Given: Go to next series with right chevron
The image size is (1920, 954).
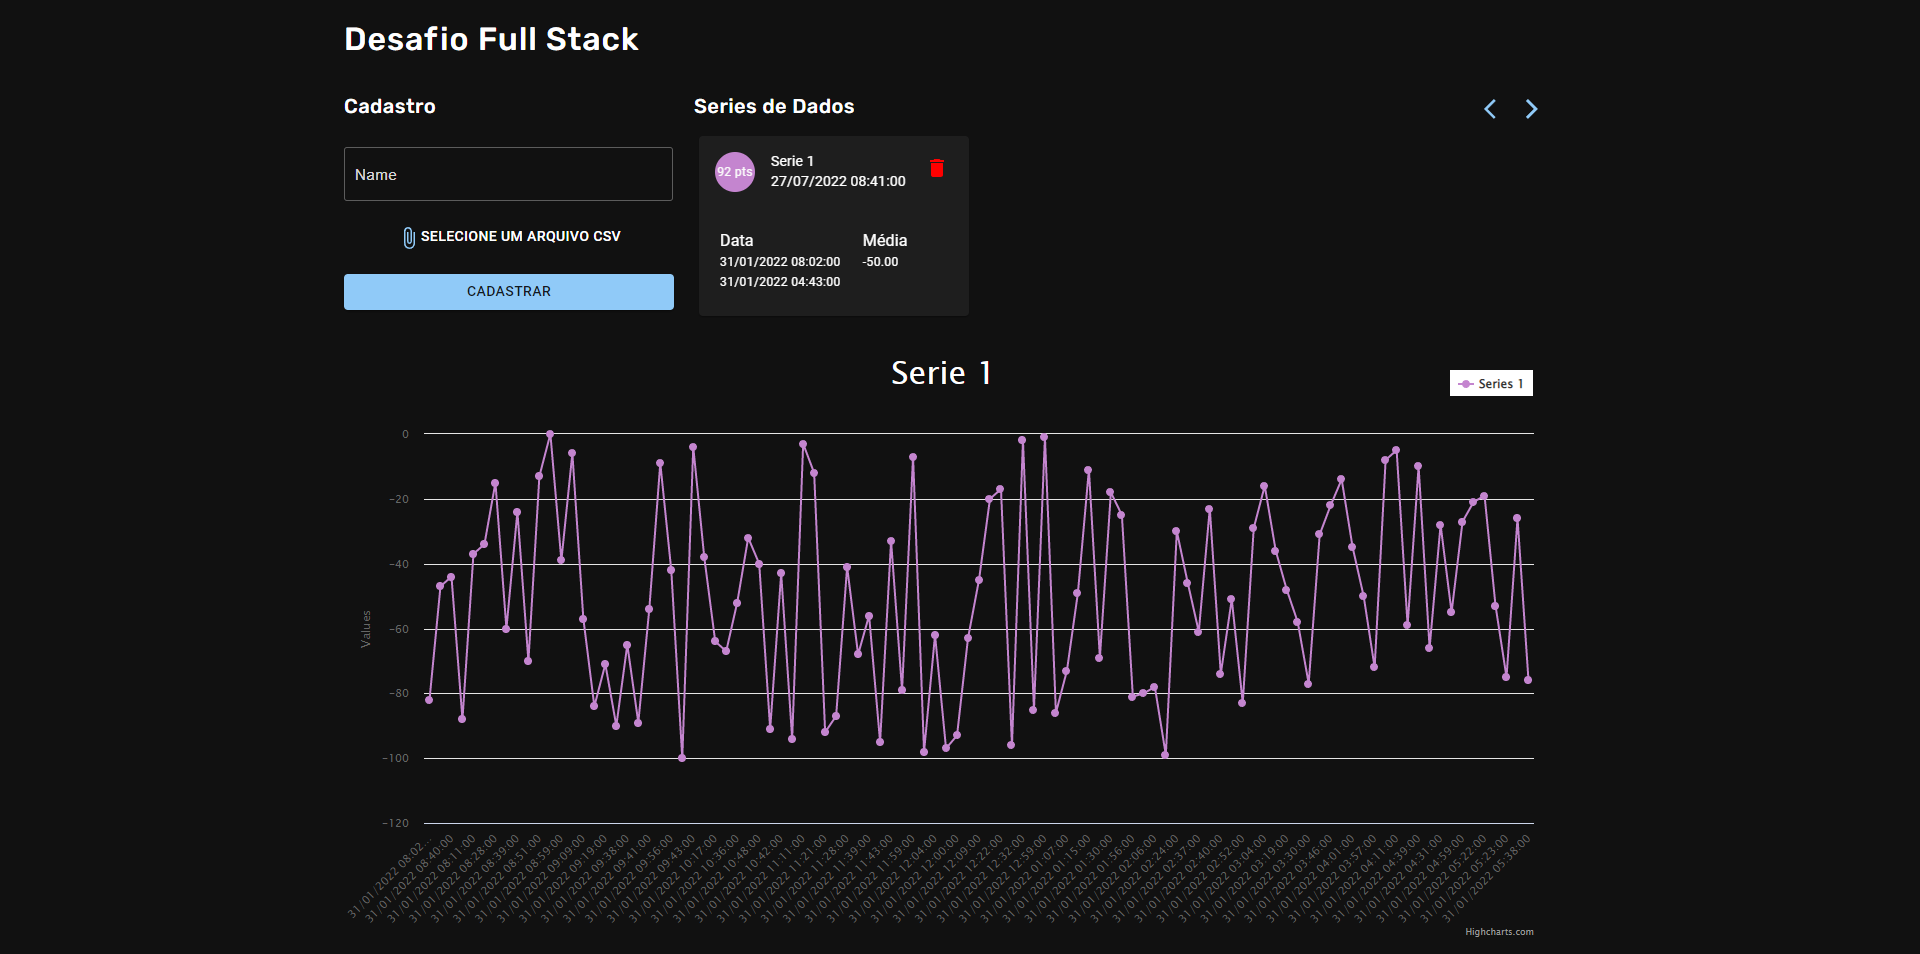Looking at the screenshot, I should (1531, 109).
